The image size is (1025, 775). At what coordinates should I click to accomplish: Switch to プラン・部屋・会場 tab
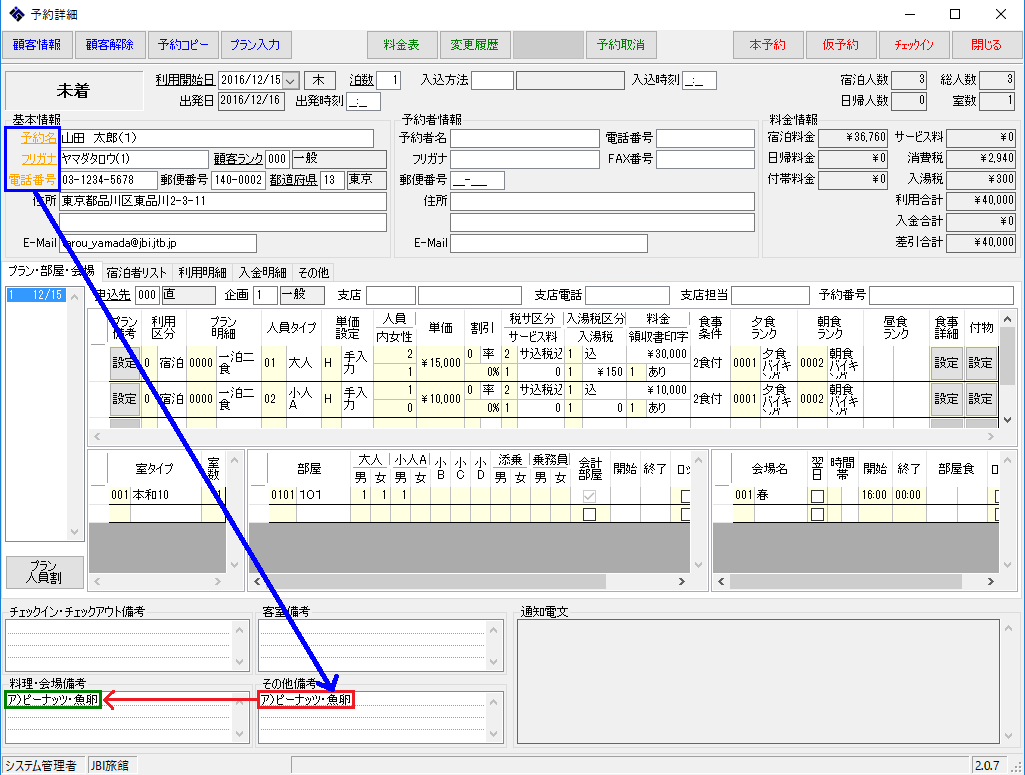coord(51,271)
